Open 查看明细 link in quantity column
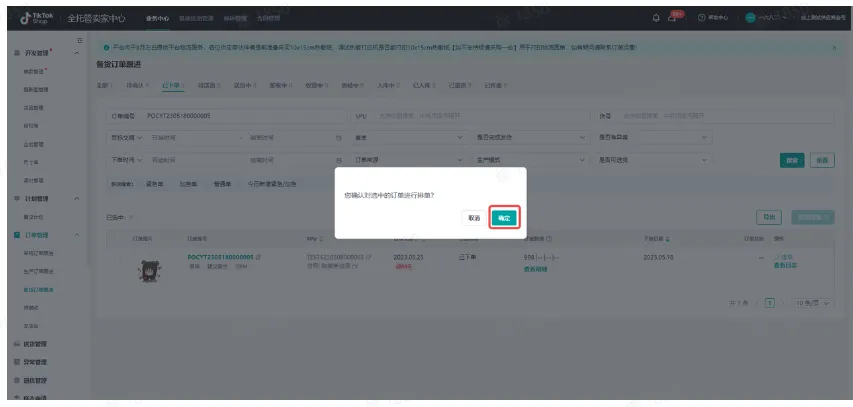Screen dimensions: 853x407 535,269
